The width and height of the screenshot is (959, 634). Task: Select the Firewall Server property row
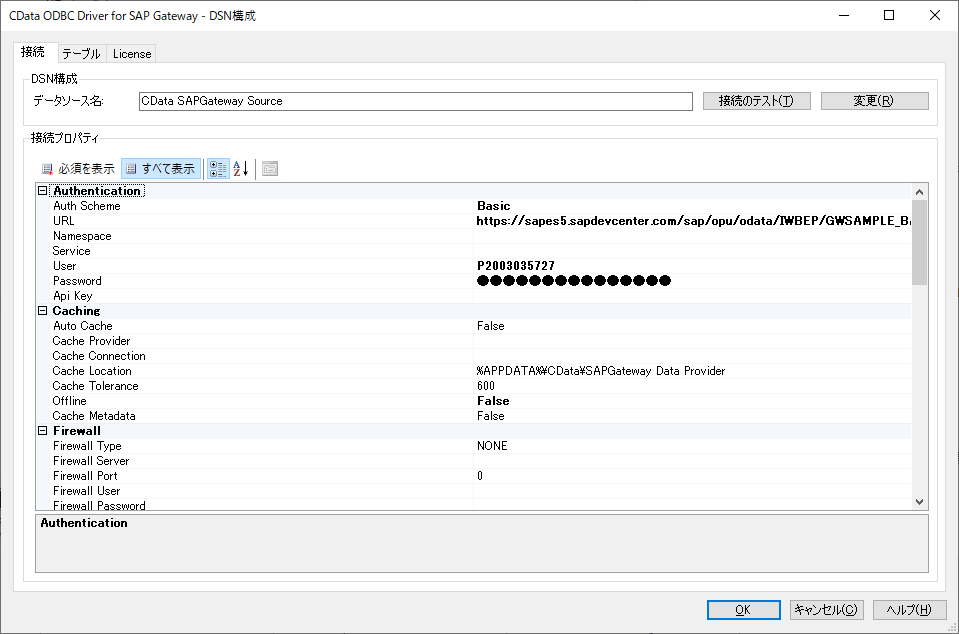(x=481, y=460)
